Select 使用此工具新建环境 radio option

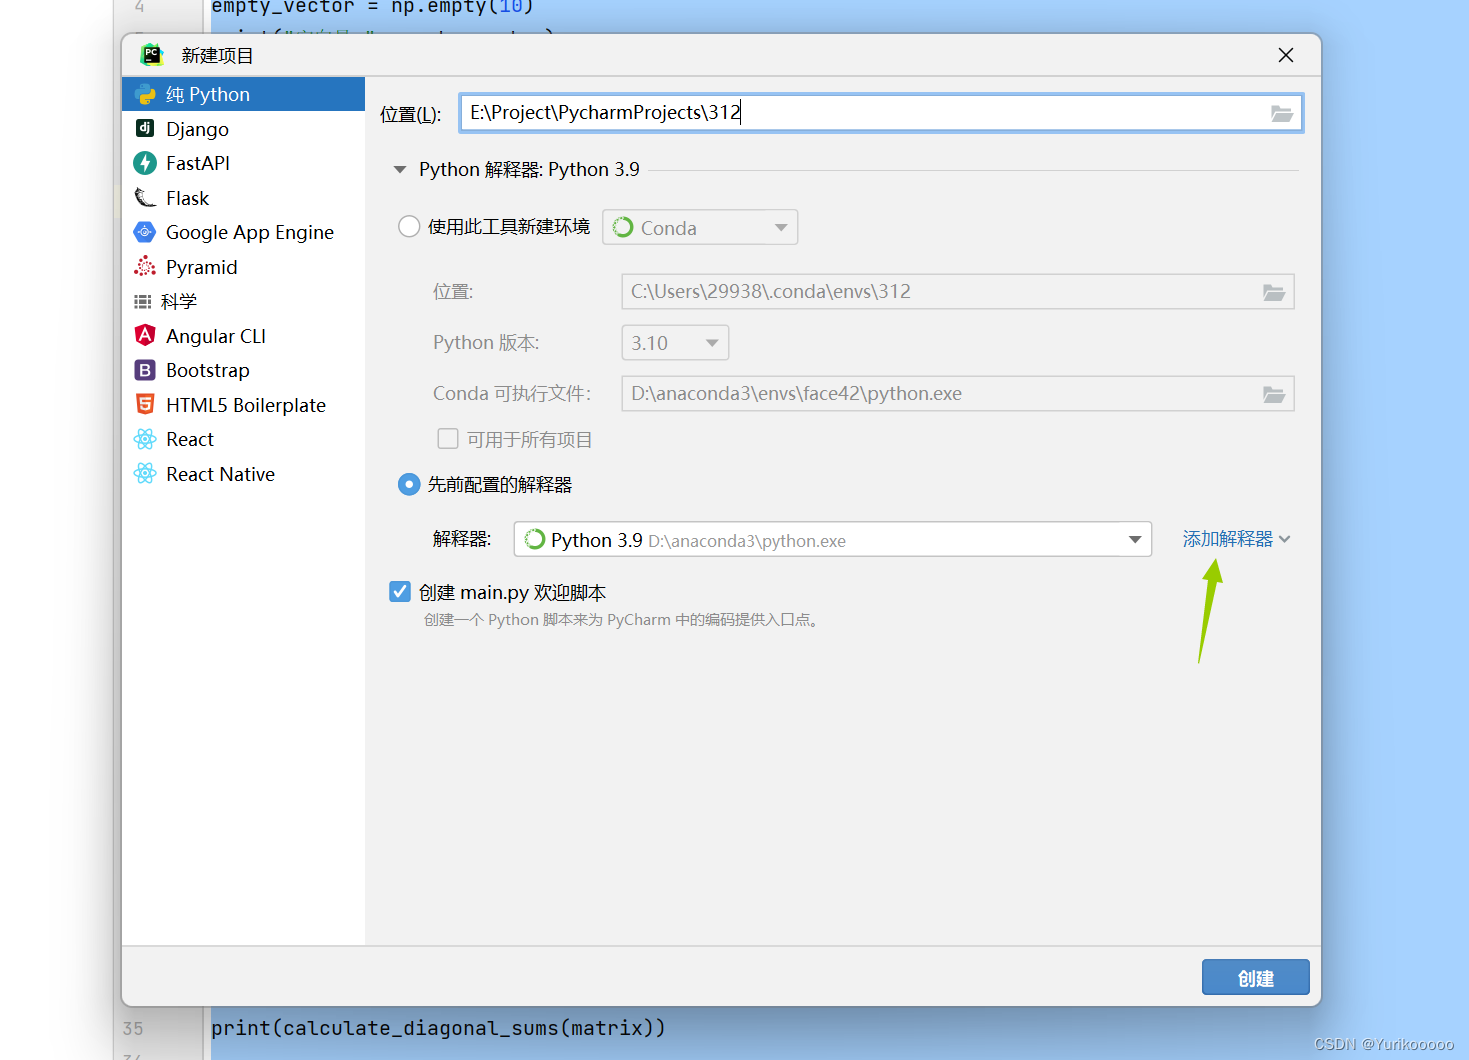click(409, 226)
